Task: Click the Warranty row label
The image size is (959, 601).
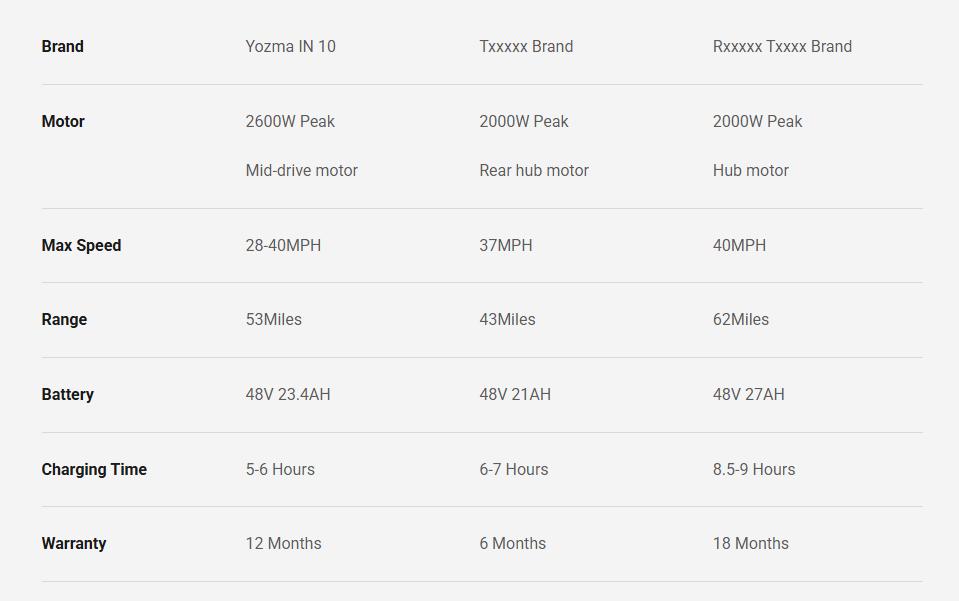Action: [x=73, y=543]
